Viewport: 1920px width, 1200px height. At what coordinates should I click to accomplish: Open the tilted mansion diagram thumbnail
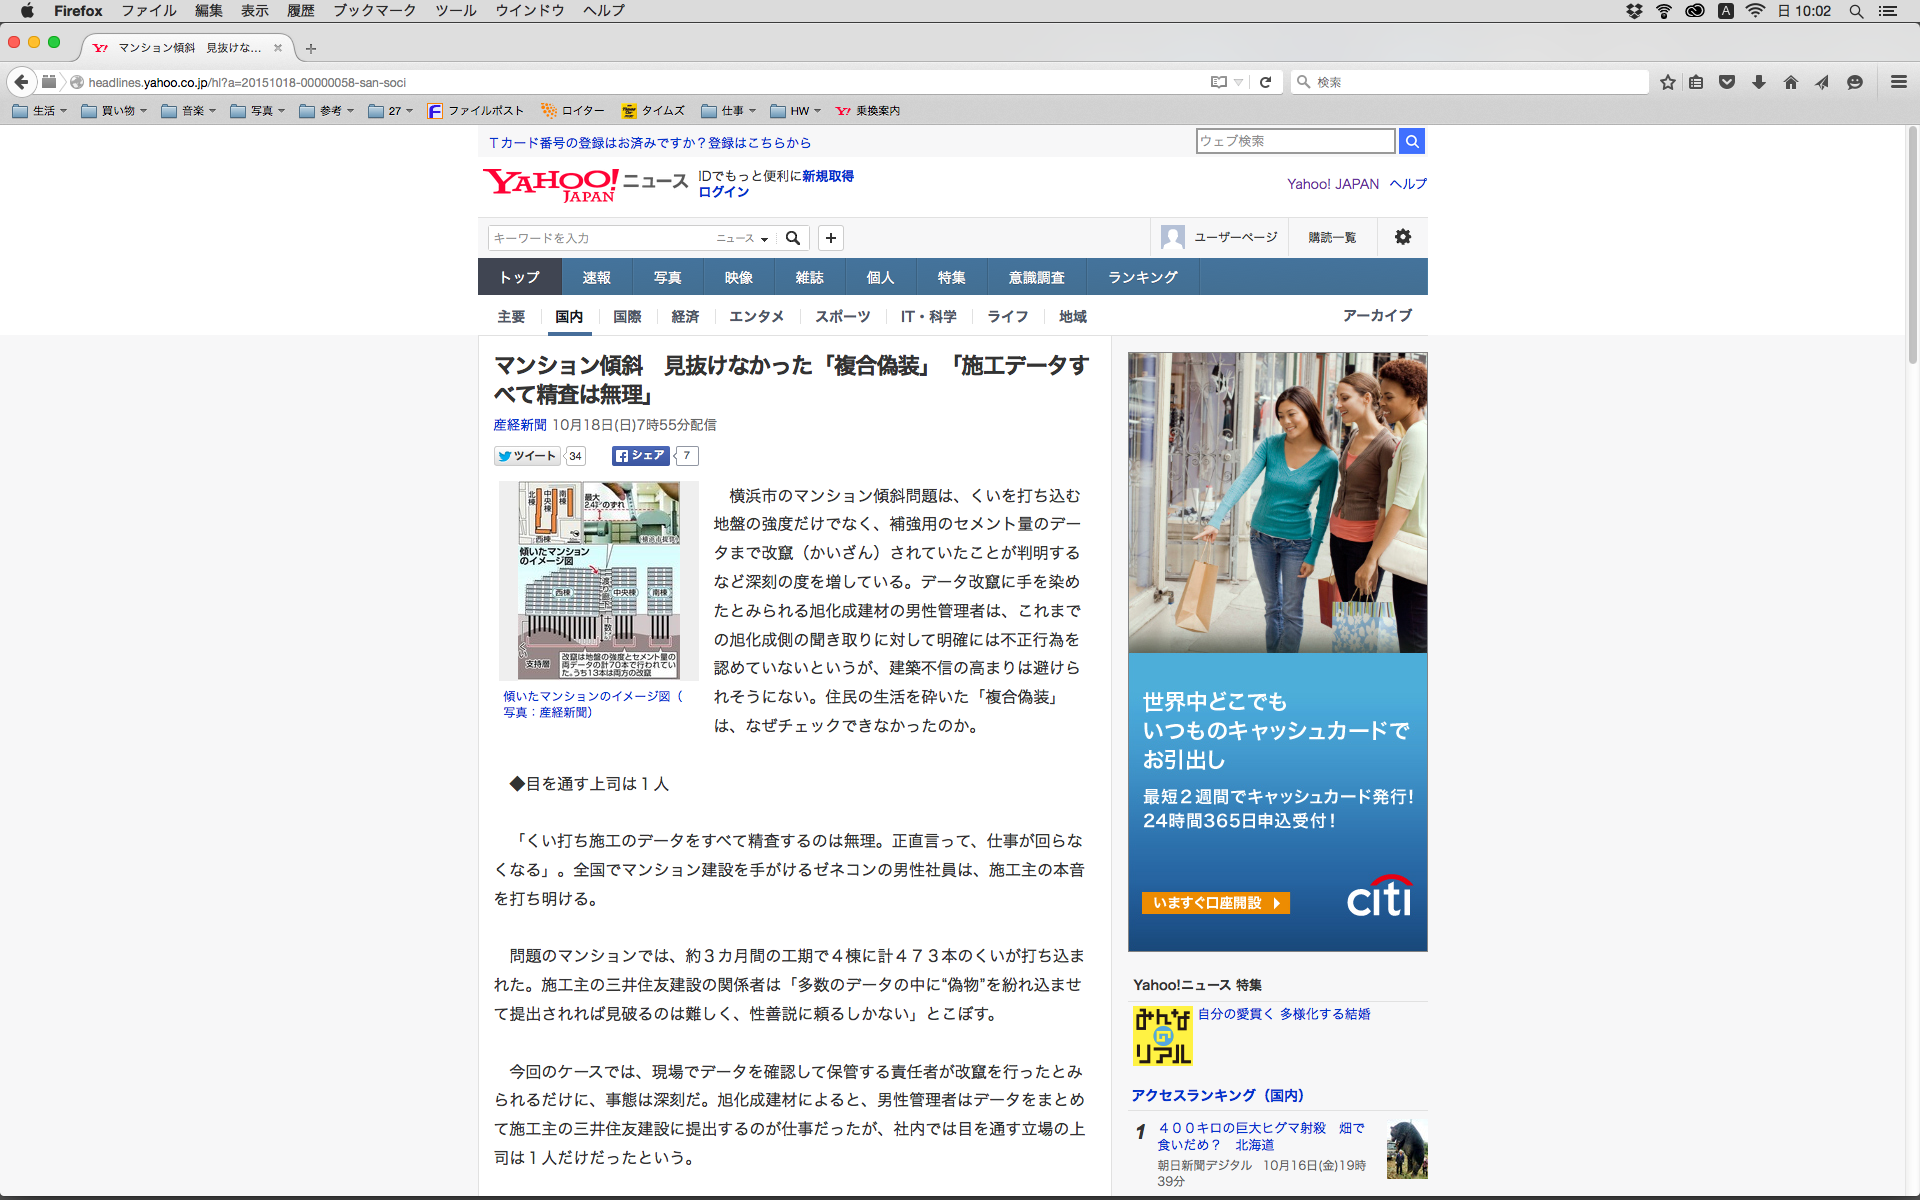[598, 581]
